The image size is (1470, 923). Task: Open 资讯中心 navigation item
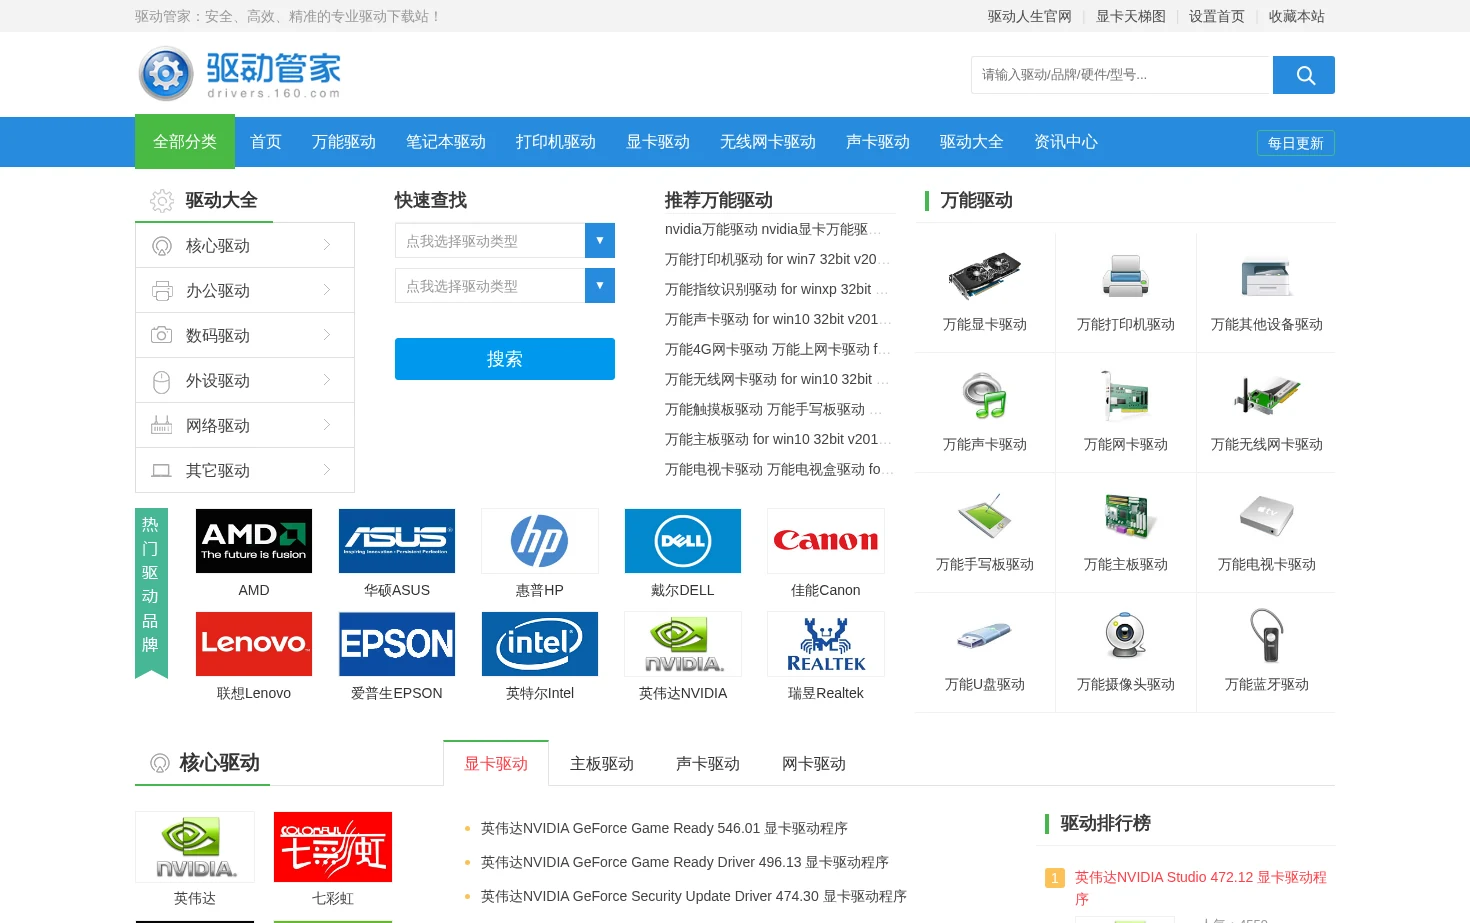(1066, 142)
